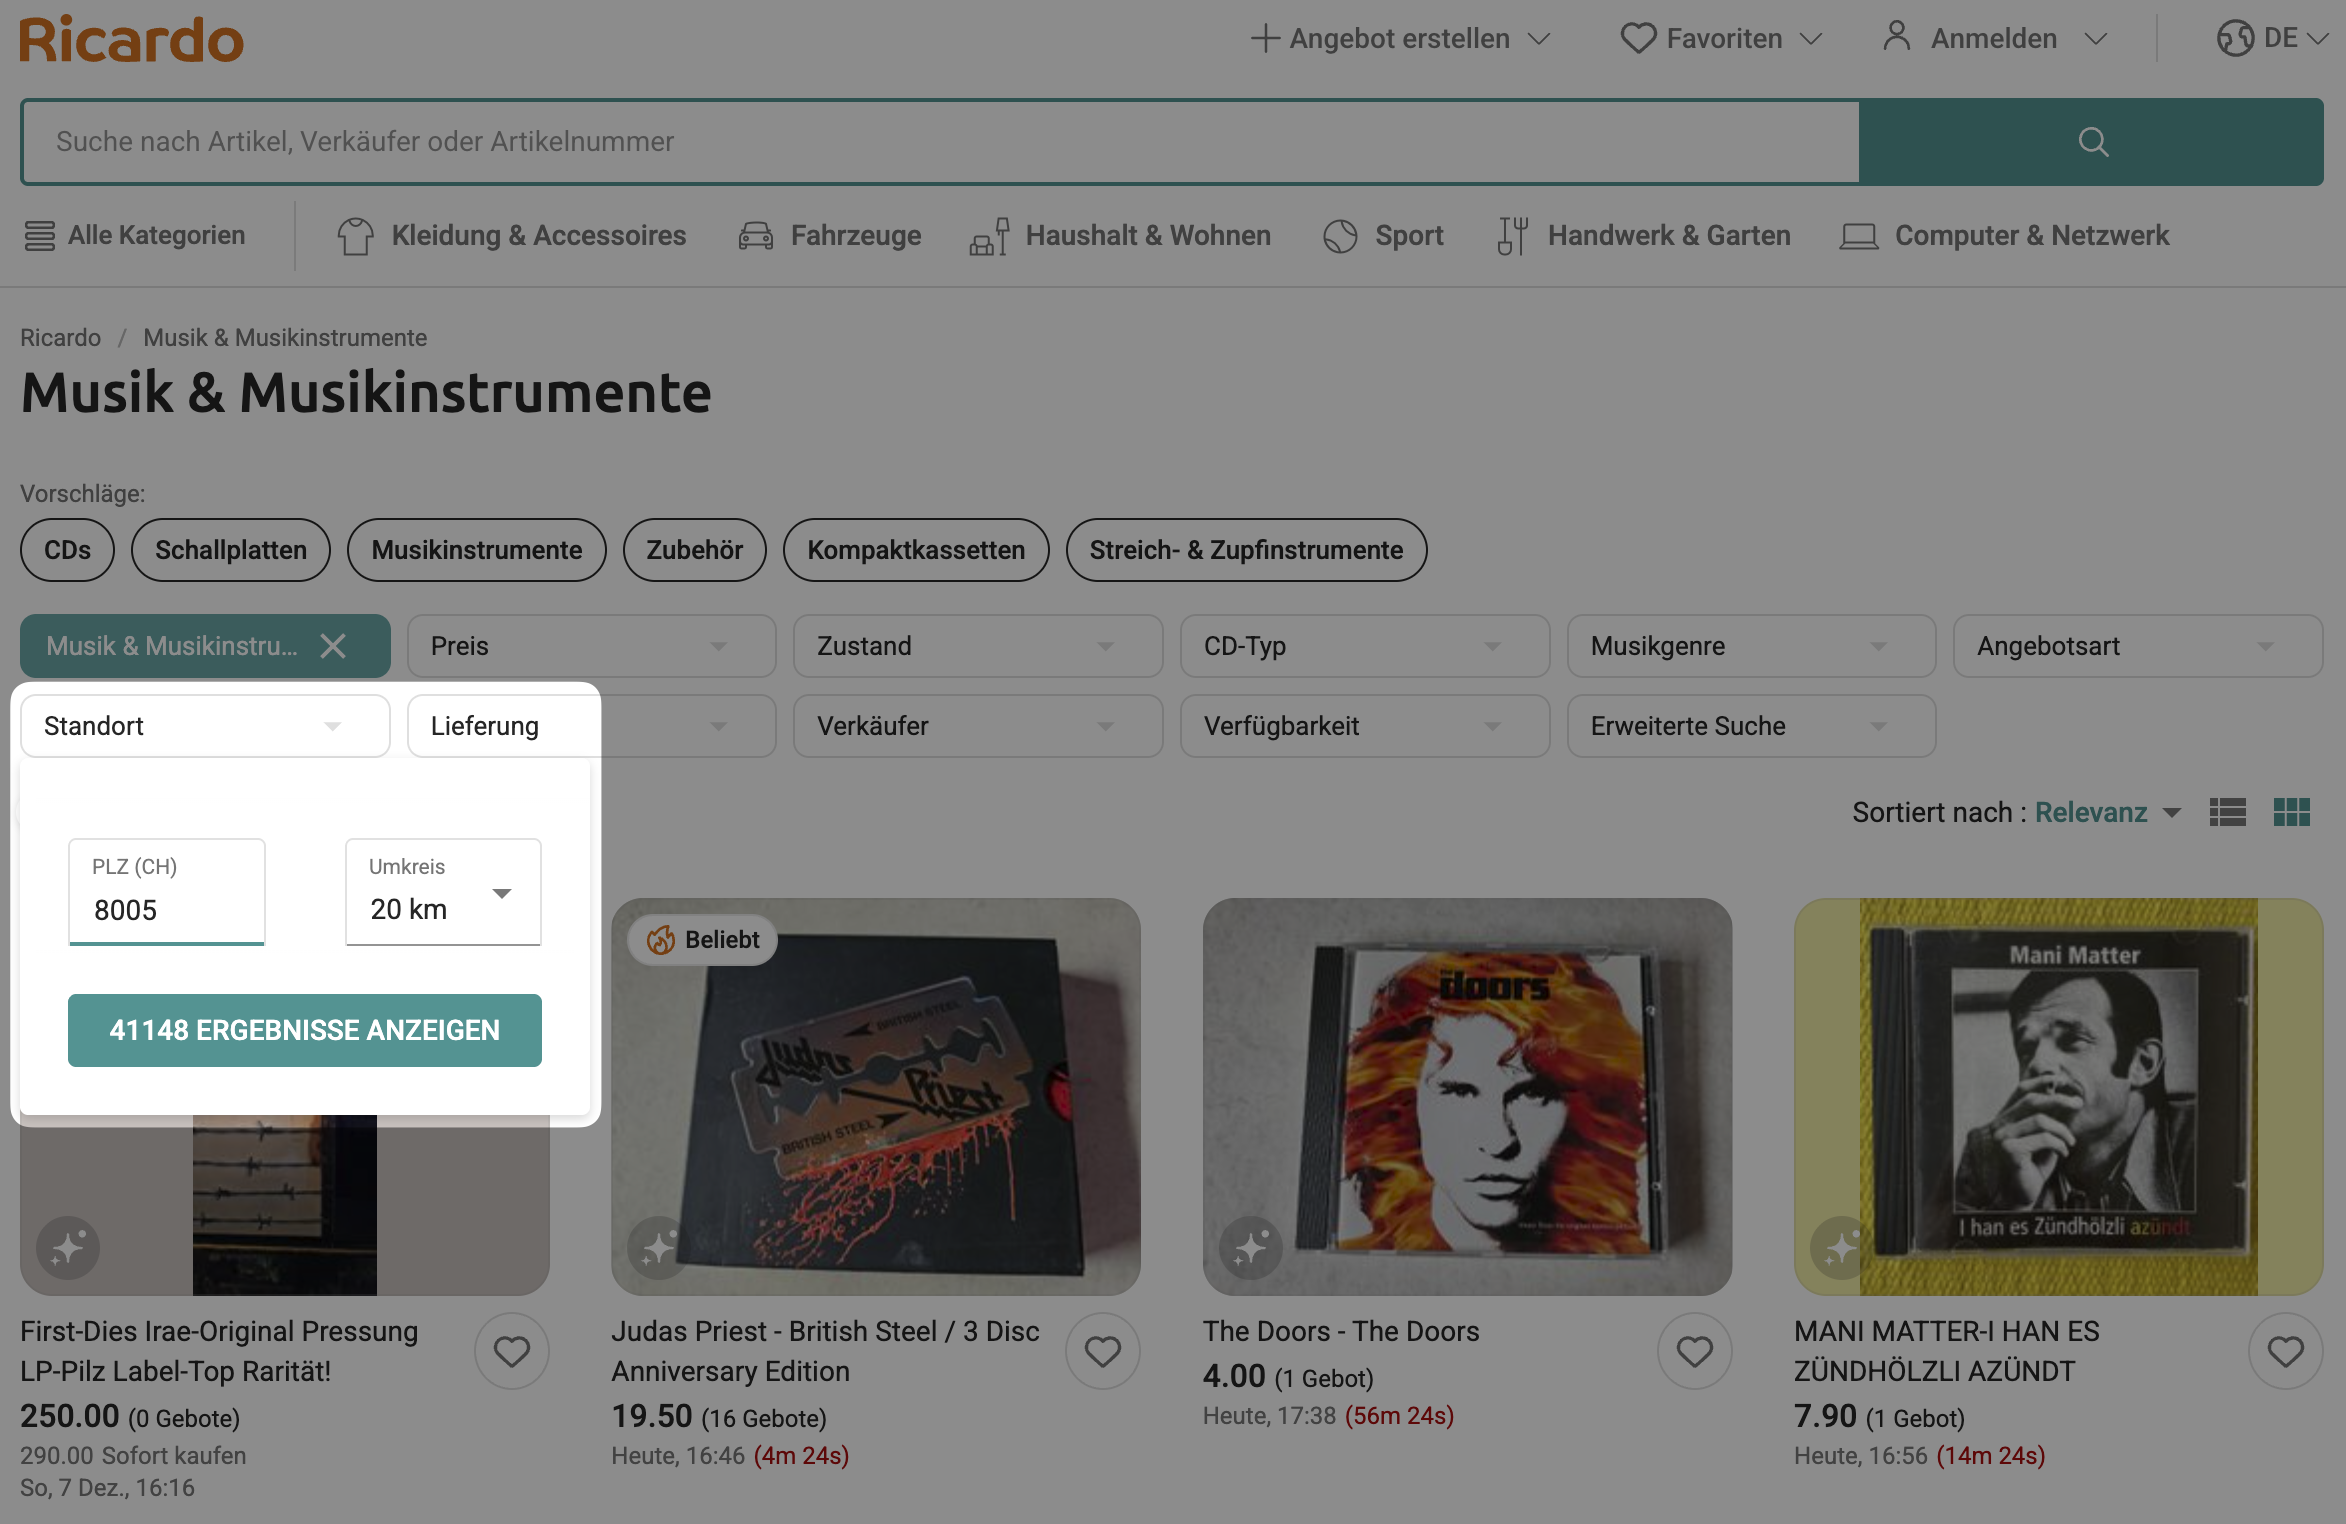Click the Ricardo logo
Image resolution: width=2346 pixels, height=1524 pixels.
[131, 40]
